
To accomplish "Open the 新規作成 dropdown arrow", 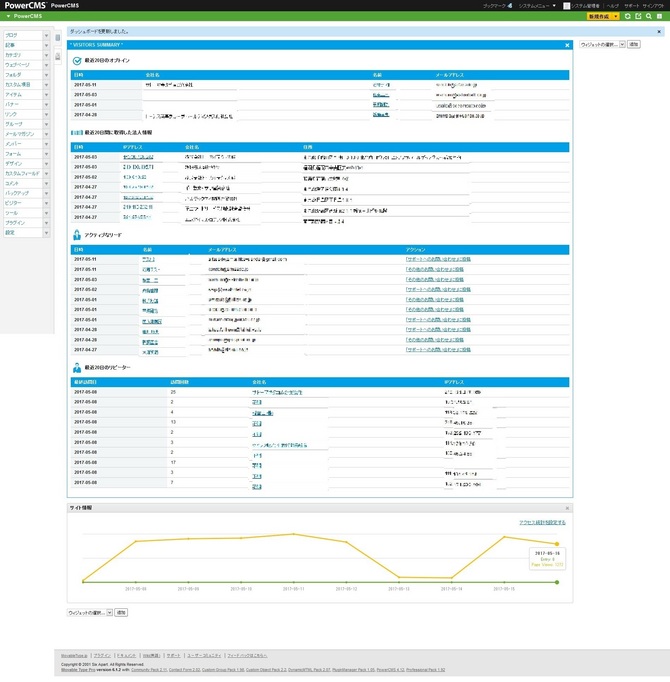I will pyautogui.click(x=616, y=17).
